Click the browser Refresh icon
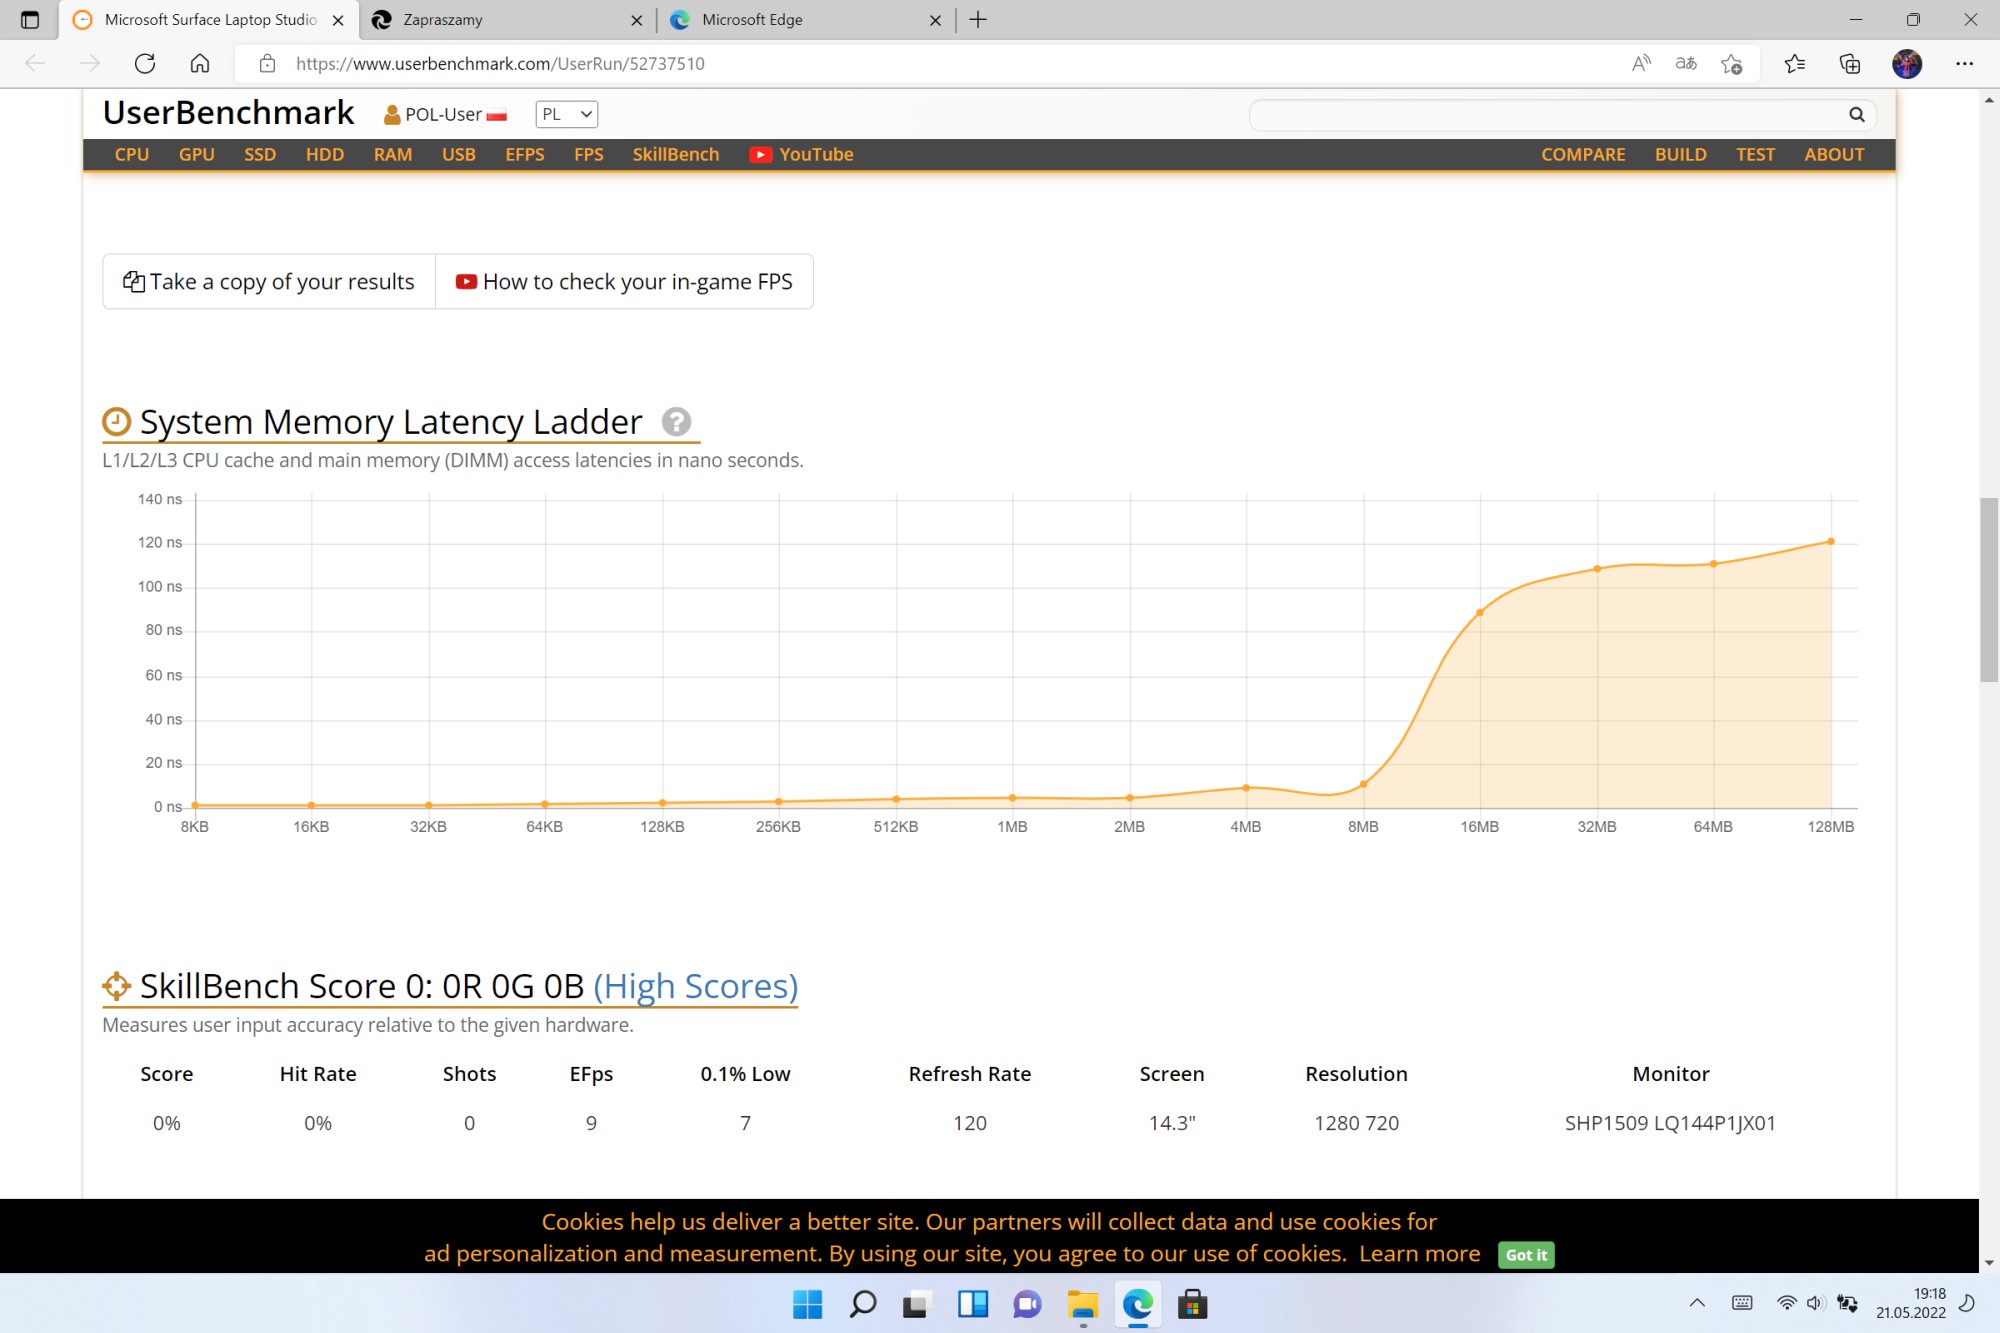Image resolution: width=2000 pixels, height=1333 pixels. point(145,64)
